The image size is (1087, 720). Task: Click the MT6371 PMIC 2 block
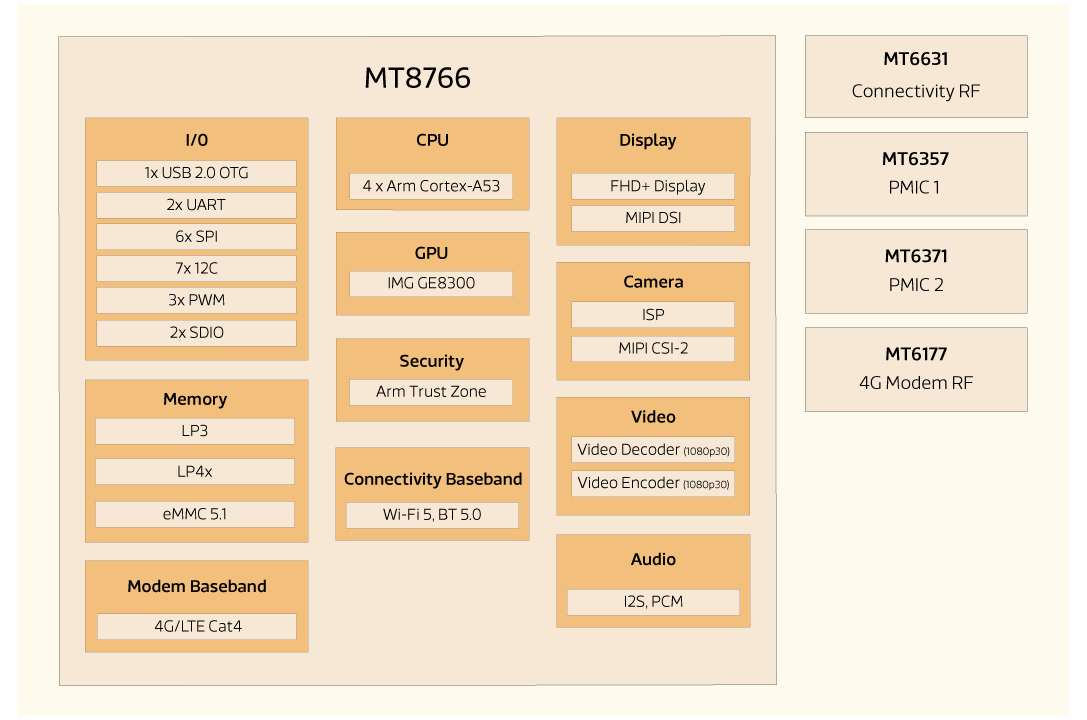(916, 271)
